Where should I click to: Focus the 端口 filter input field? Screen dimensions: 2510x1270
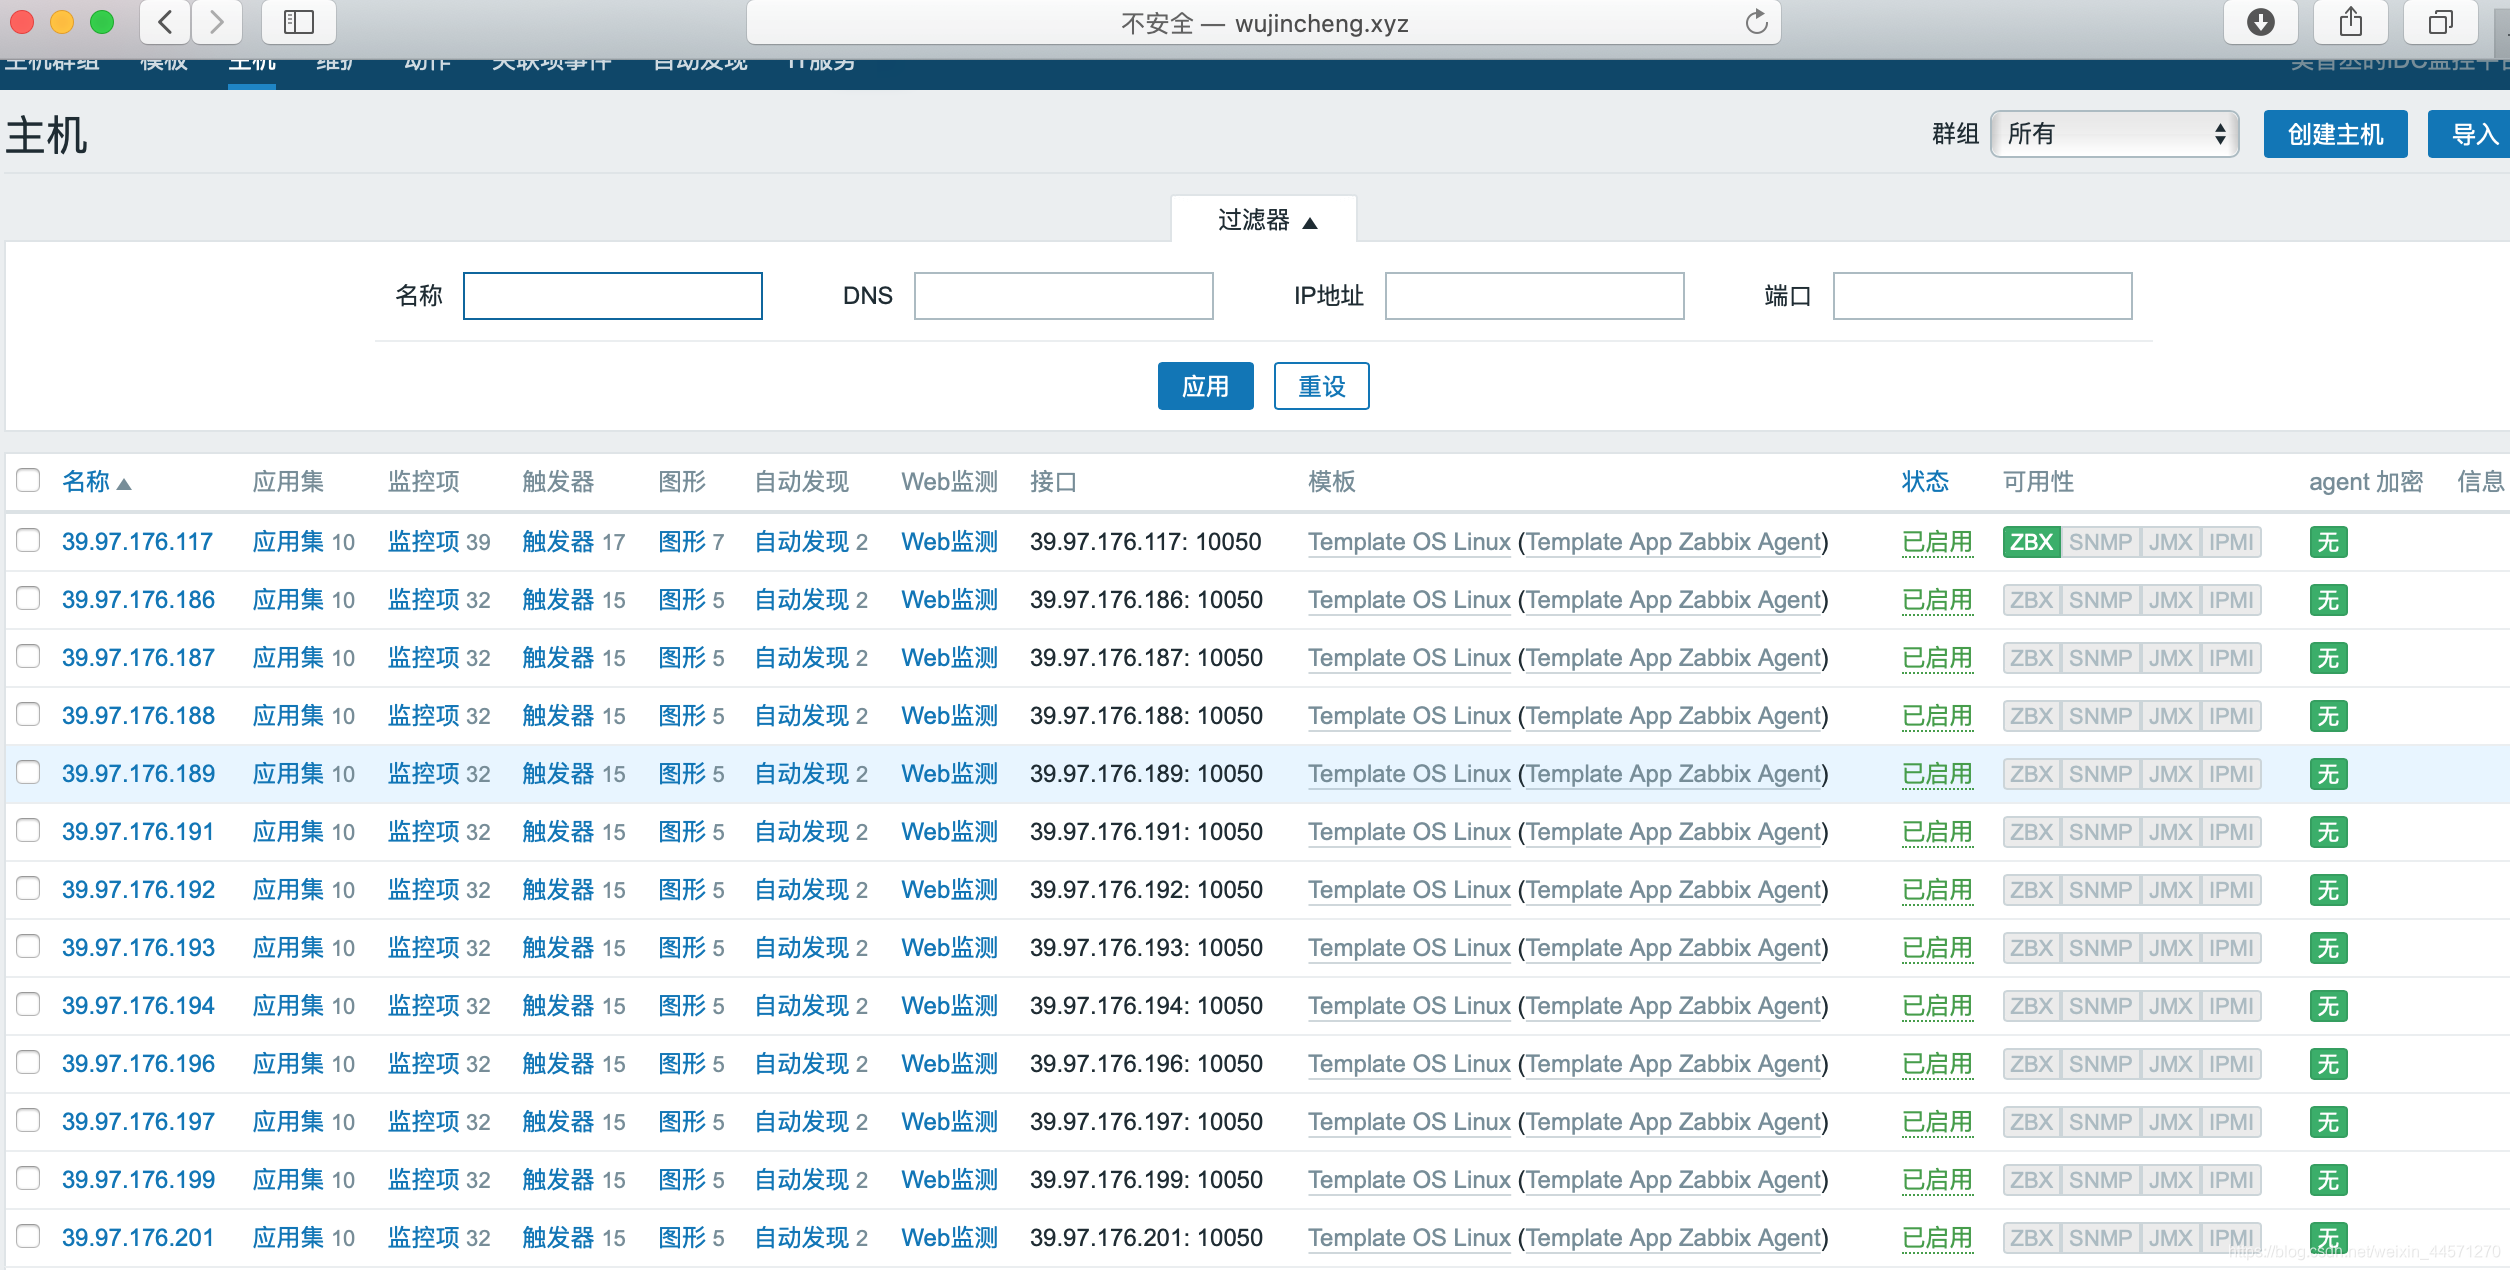click(x=1982, y=296)
